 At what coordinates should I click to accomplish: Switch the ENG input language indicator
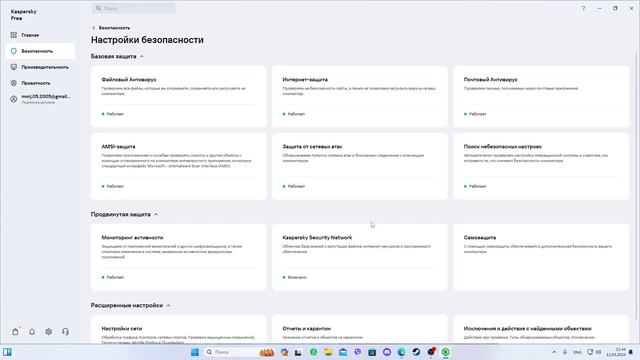(x=578, y=352)
